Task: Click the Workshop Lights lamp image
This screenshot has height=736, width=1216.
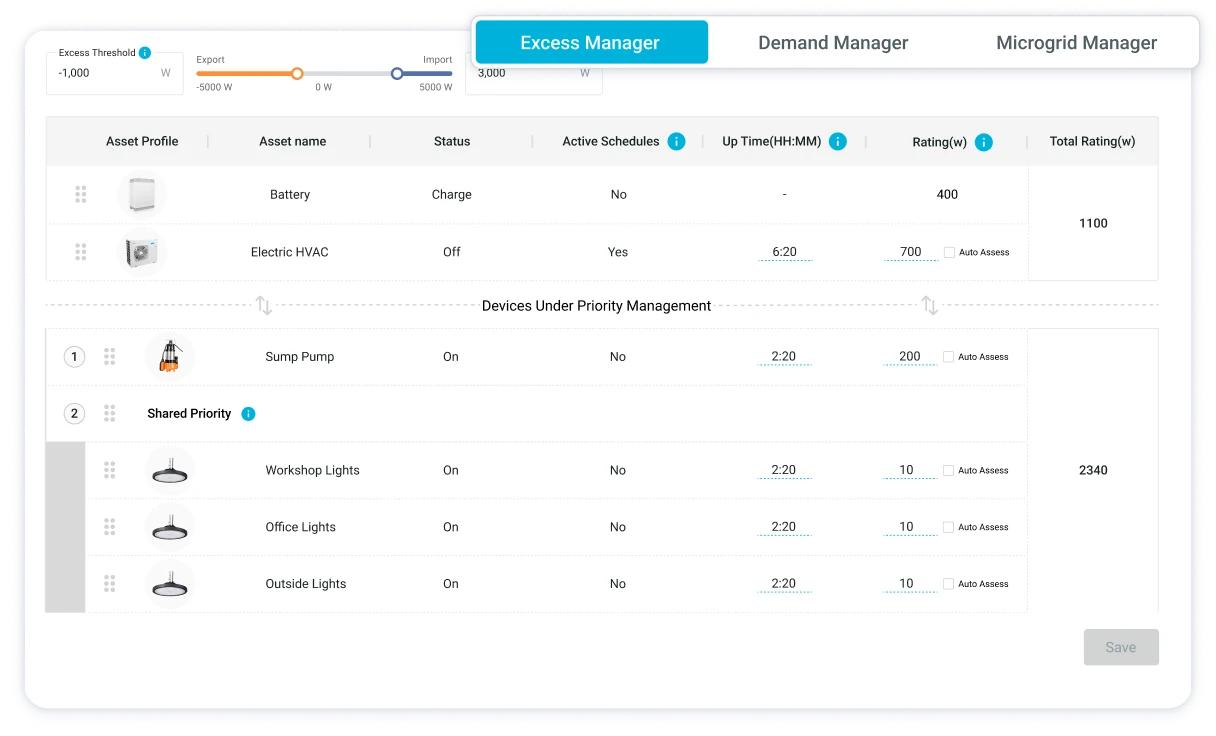Action: (170, 471)
